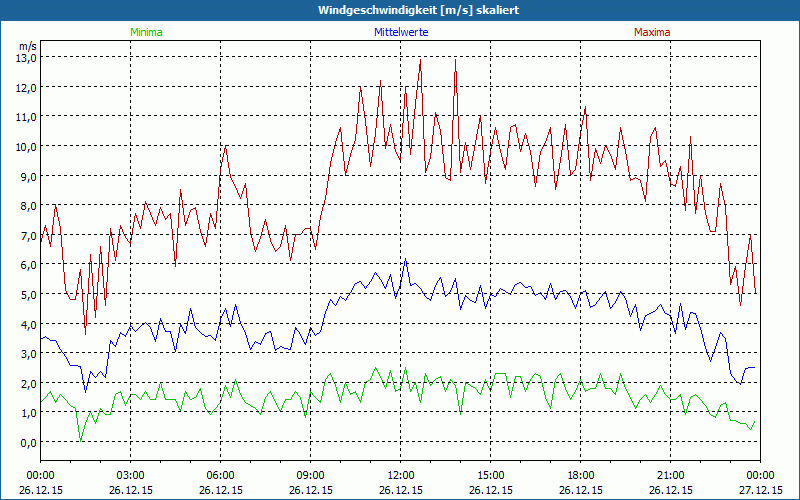The height and width of the screenshot is (500, 800).
Task: Click the 2,0 y-axis value
Action: click(x=28, y=383)
